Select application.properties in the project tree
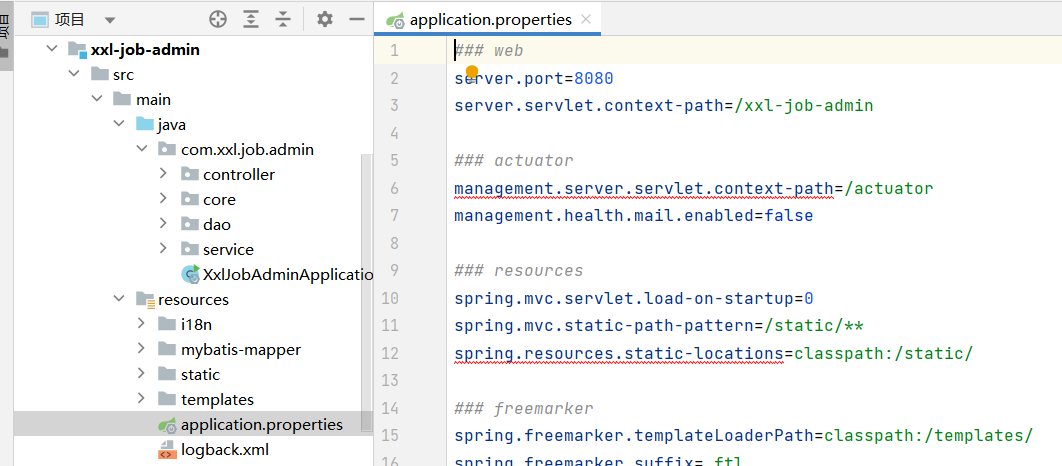 [x=261, y=425]
